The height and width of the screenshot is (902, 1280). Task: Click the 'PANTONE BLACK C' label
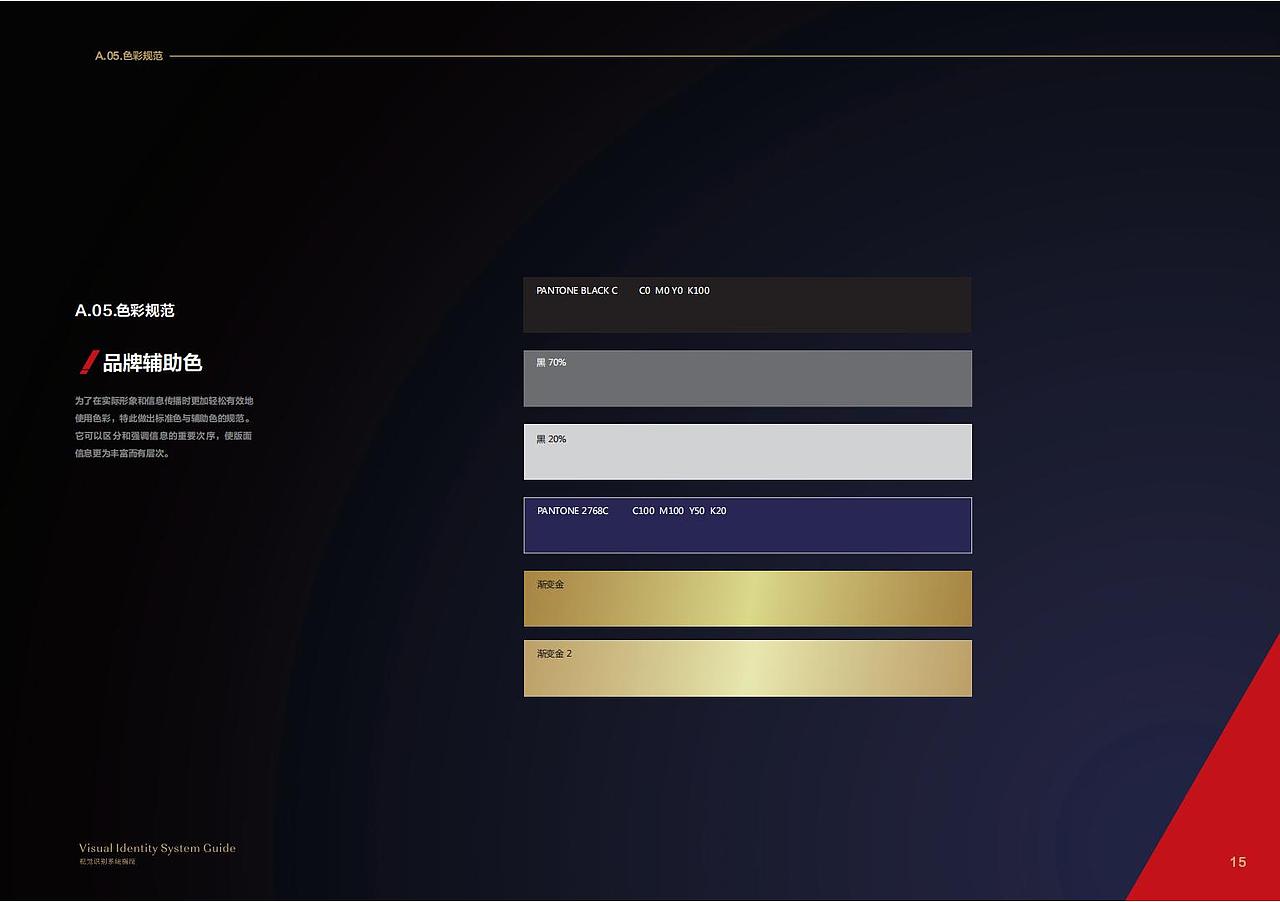pyautogui.click(x=577, y=291)
